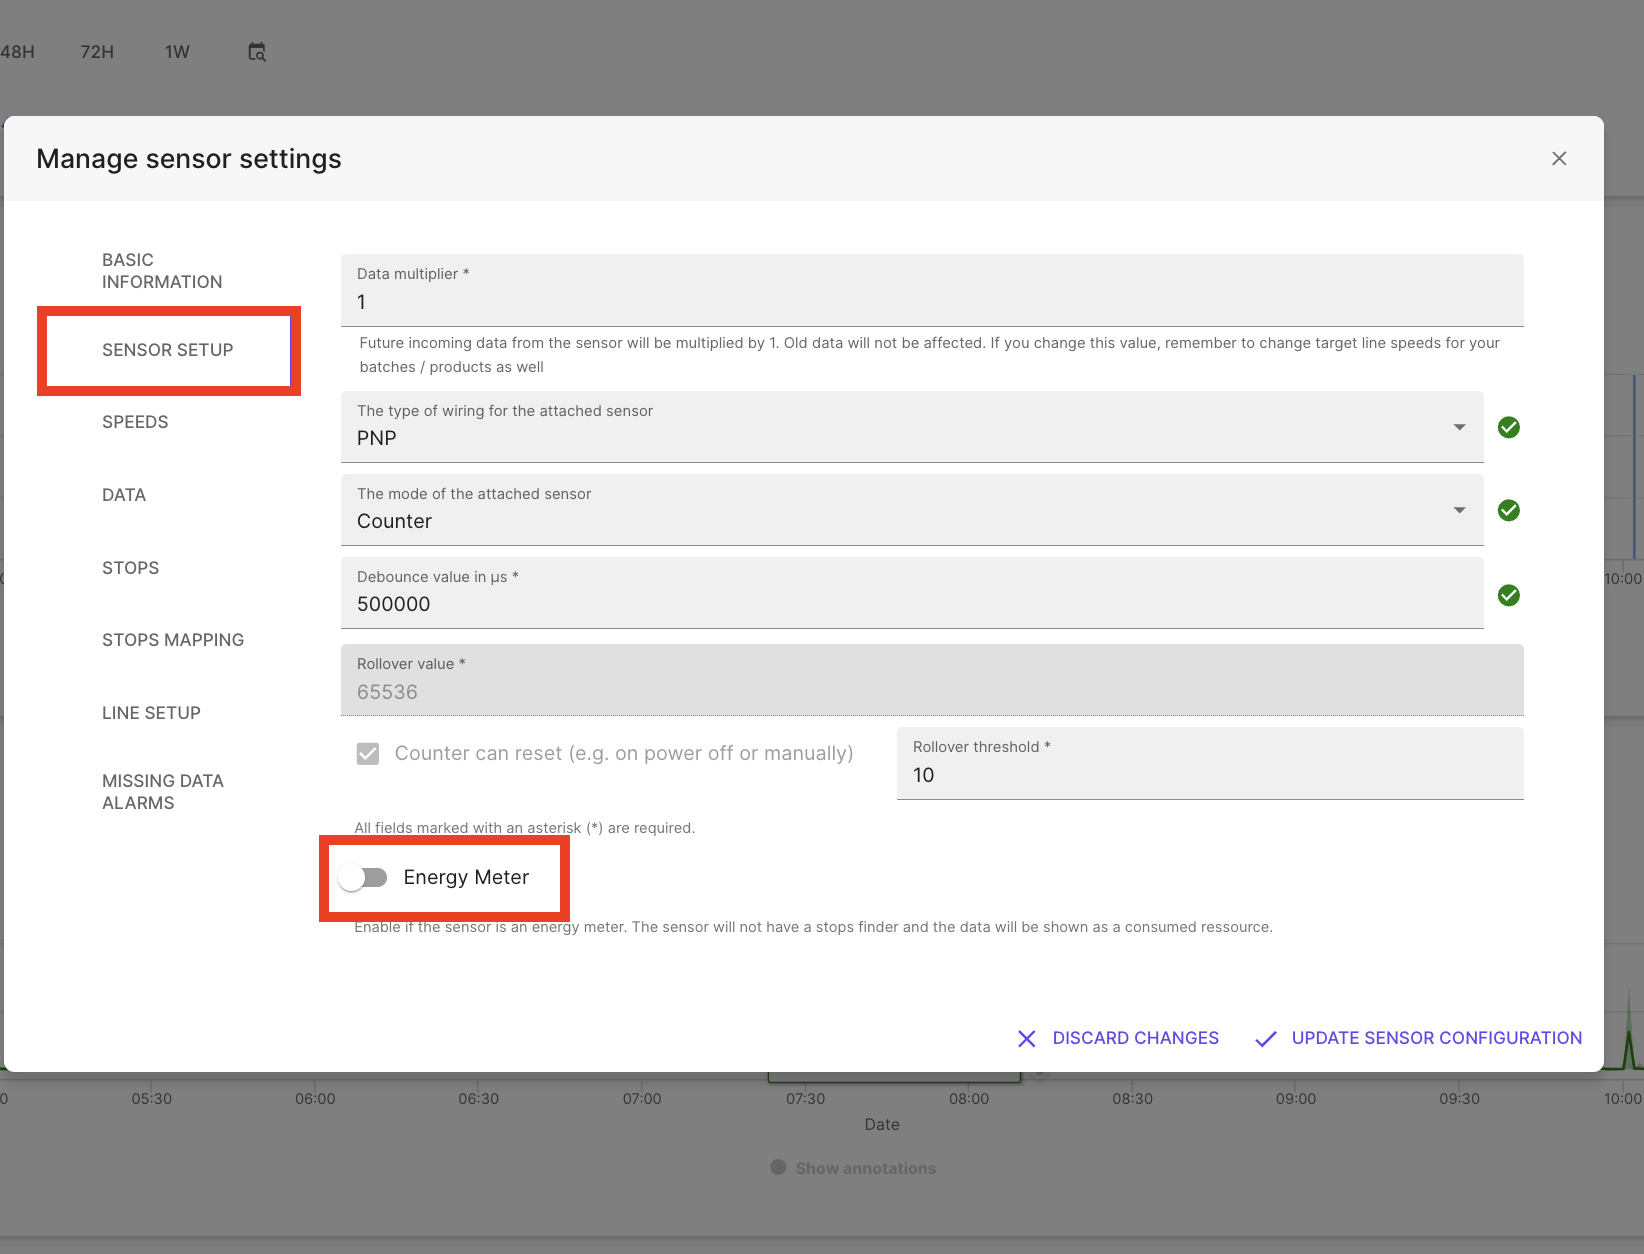This screenshot has width=1644, height=1254.
Task: Select the 72H time range
Action: point(97,52)
